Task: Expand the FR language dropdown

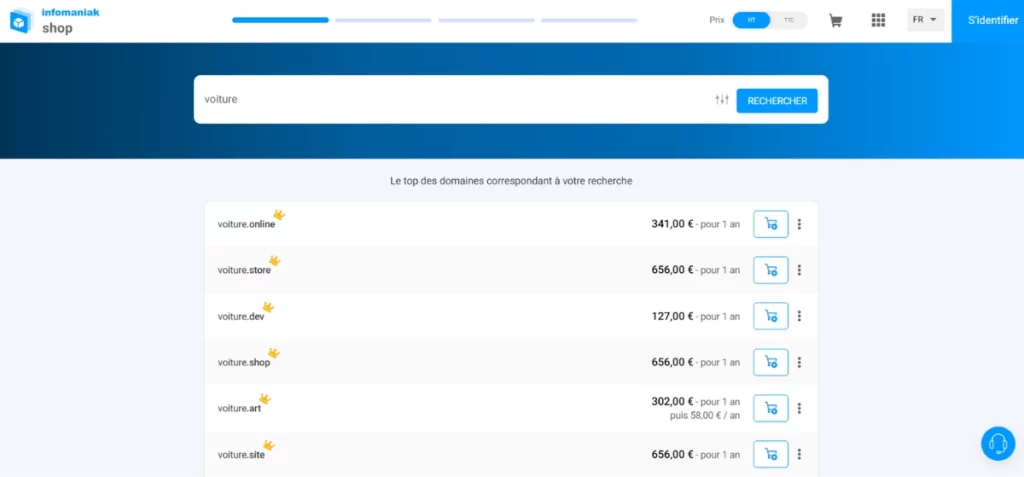Action: (x=925, y=20)
